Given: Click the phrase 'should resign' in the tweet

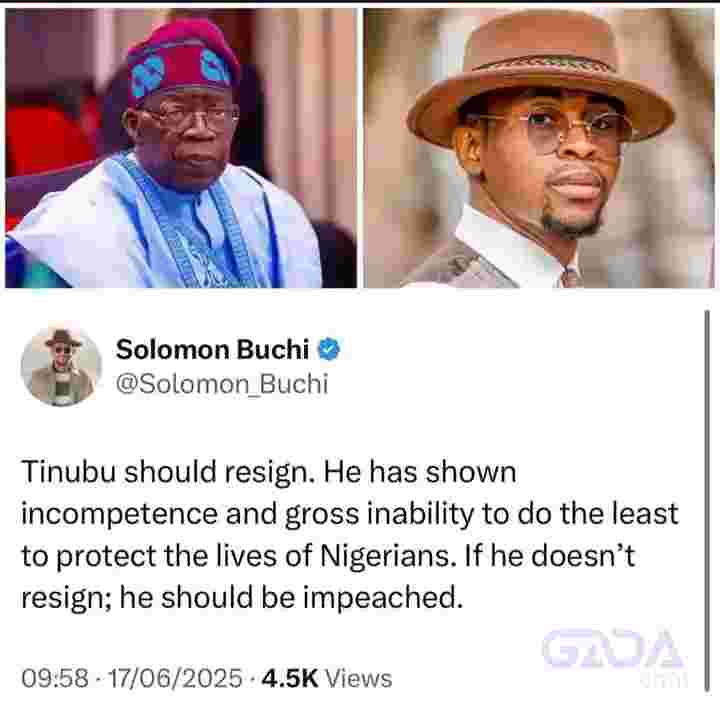Looking at the screenshot, I should pos(218,473).
